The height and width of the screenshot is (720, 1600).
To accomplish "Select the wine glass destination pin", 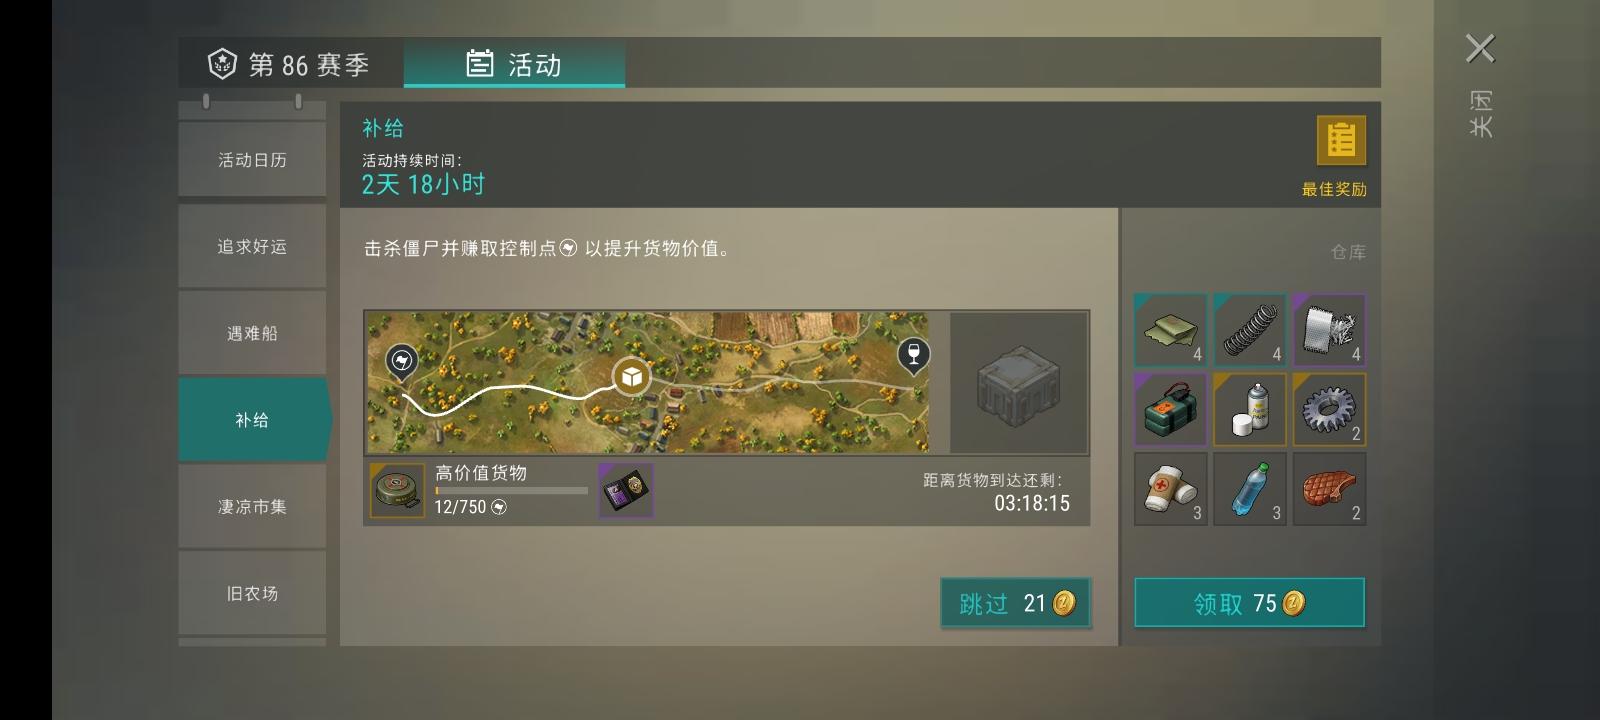I will tap(912, 355).
